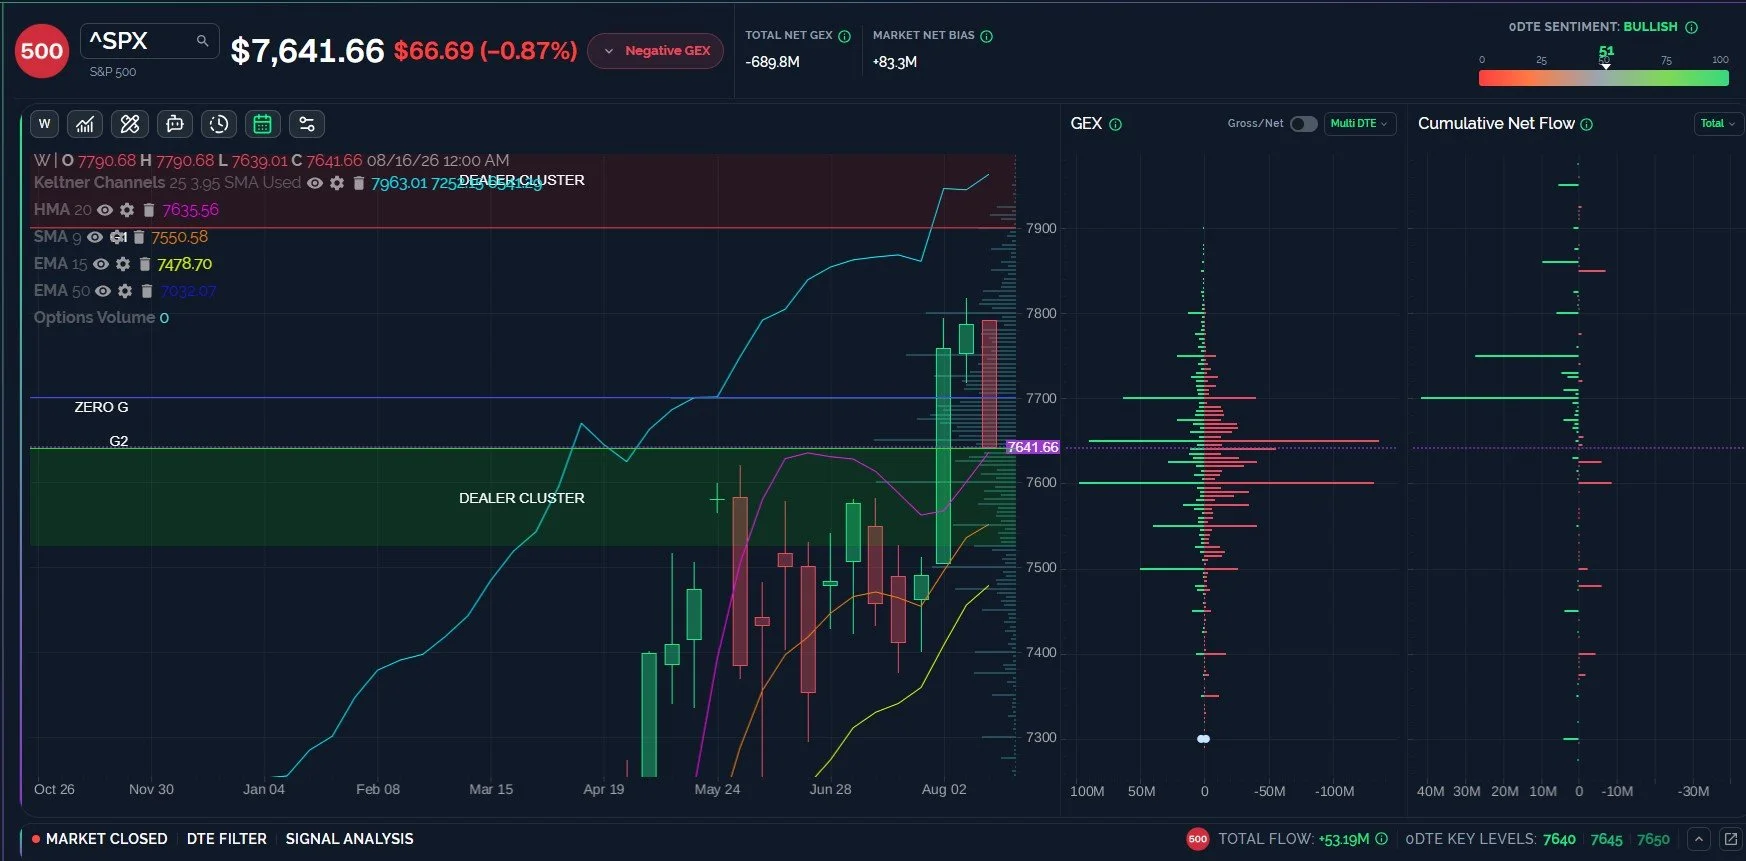This screenshot has height=861, width=1746.
Task: Open Keltner Channels settings gear
Action: click(337, 183)
